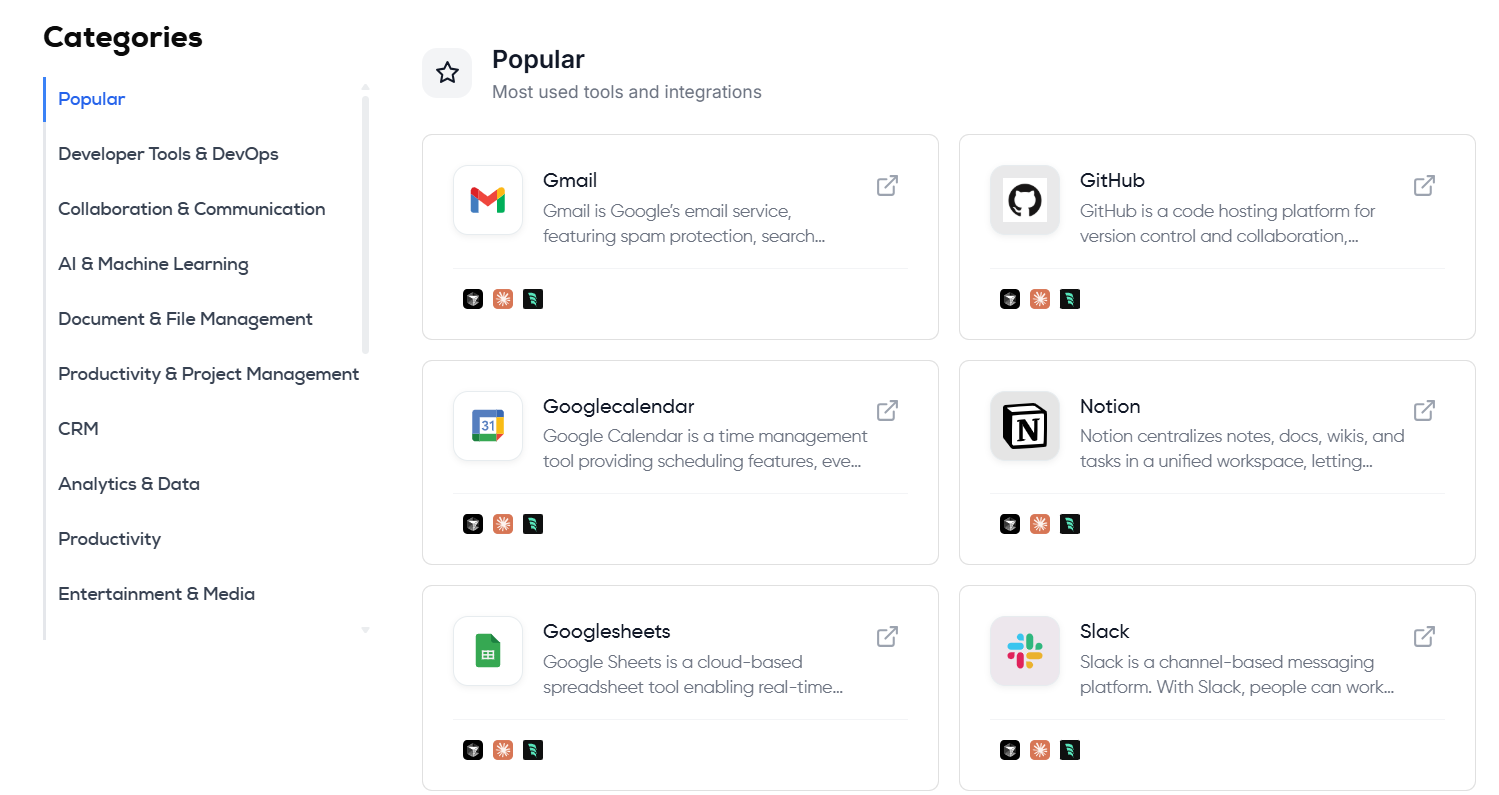This screenshot has width=1499, height=795.
Task: Click the Googlecalendar card title
Action: tap(618, 407)
